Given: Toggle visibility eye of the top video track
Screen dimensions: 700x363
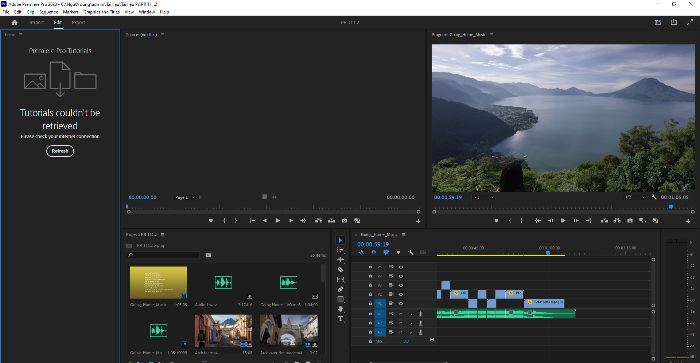Looking at the screenshot, I should click(401, 267).
